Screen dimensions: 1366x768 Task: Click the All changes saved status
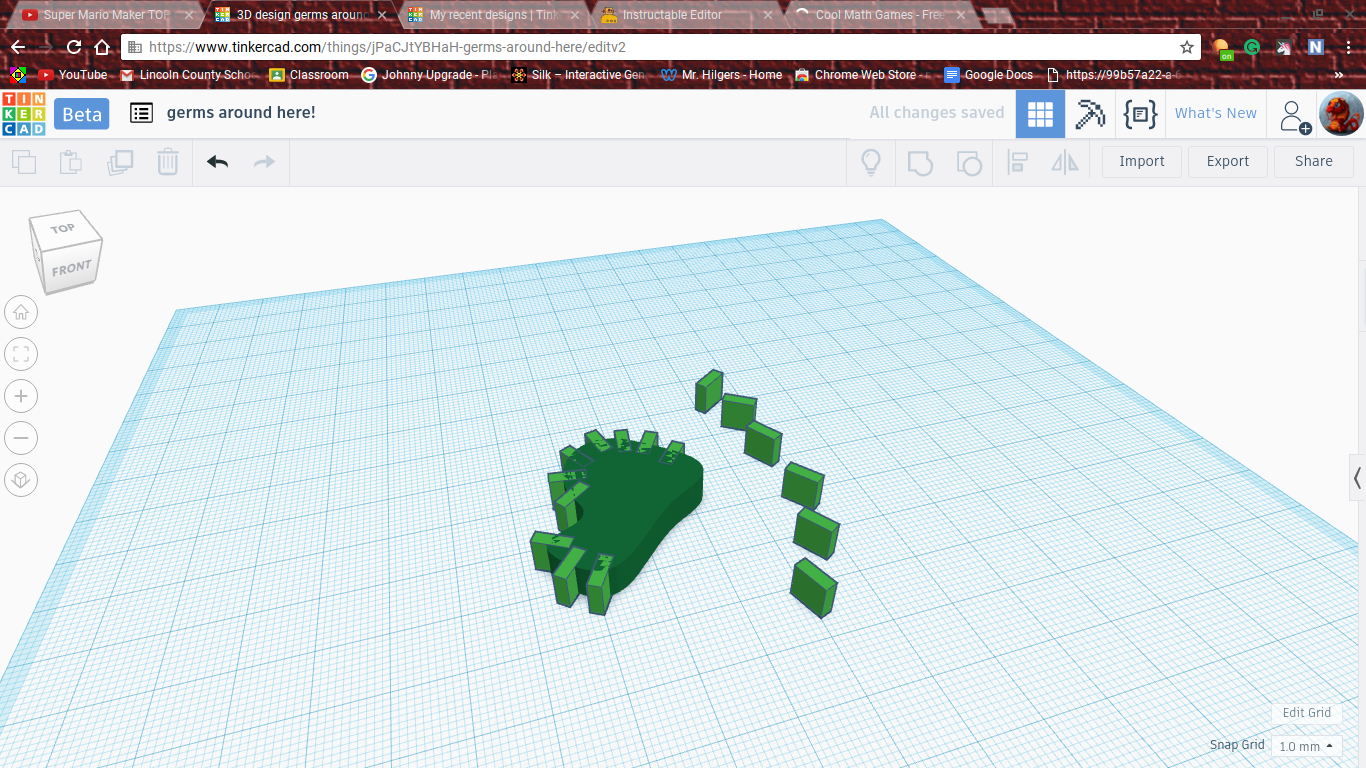(x=936, y=113)
